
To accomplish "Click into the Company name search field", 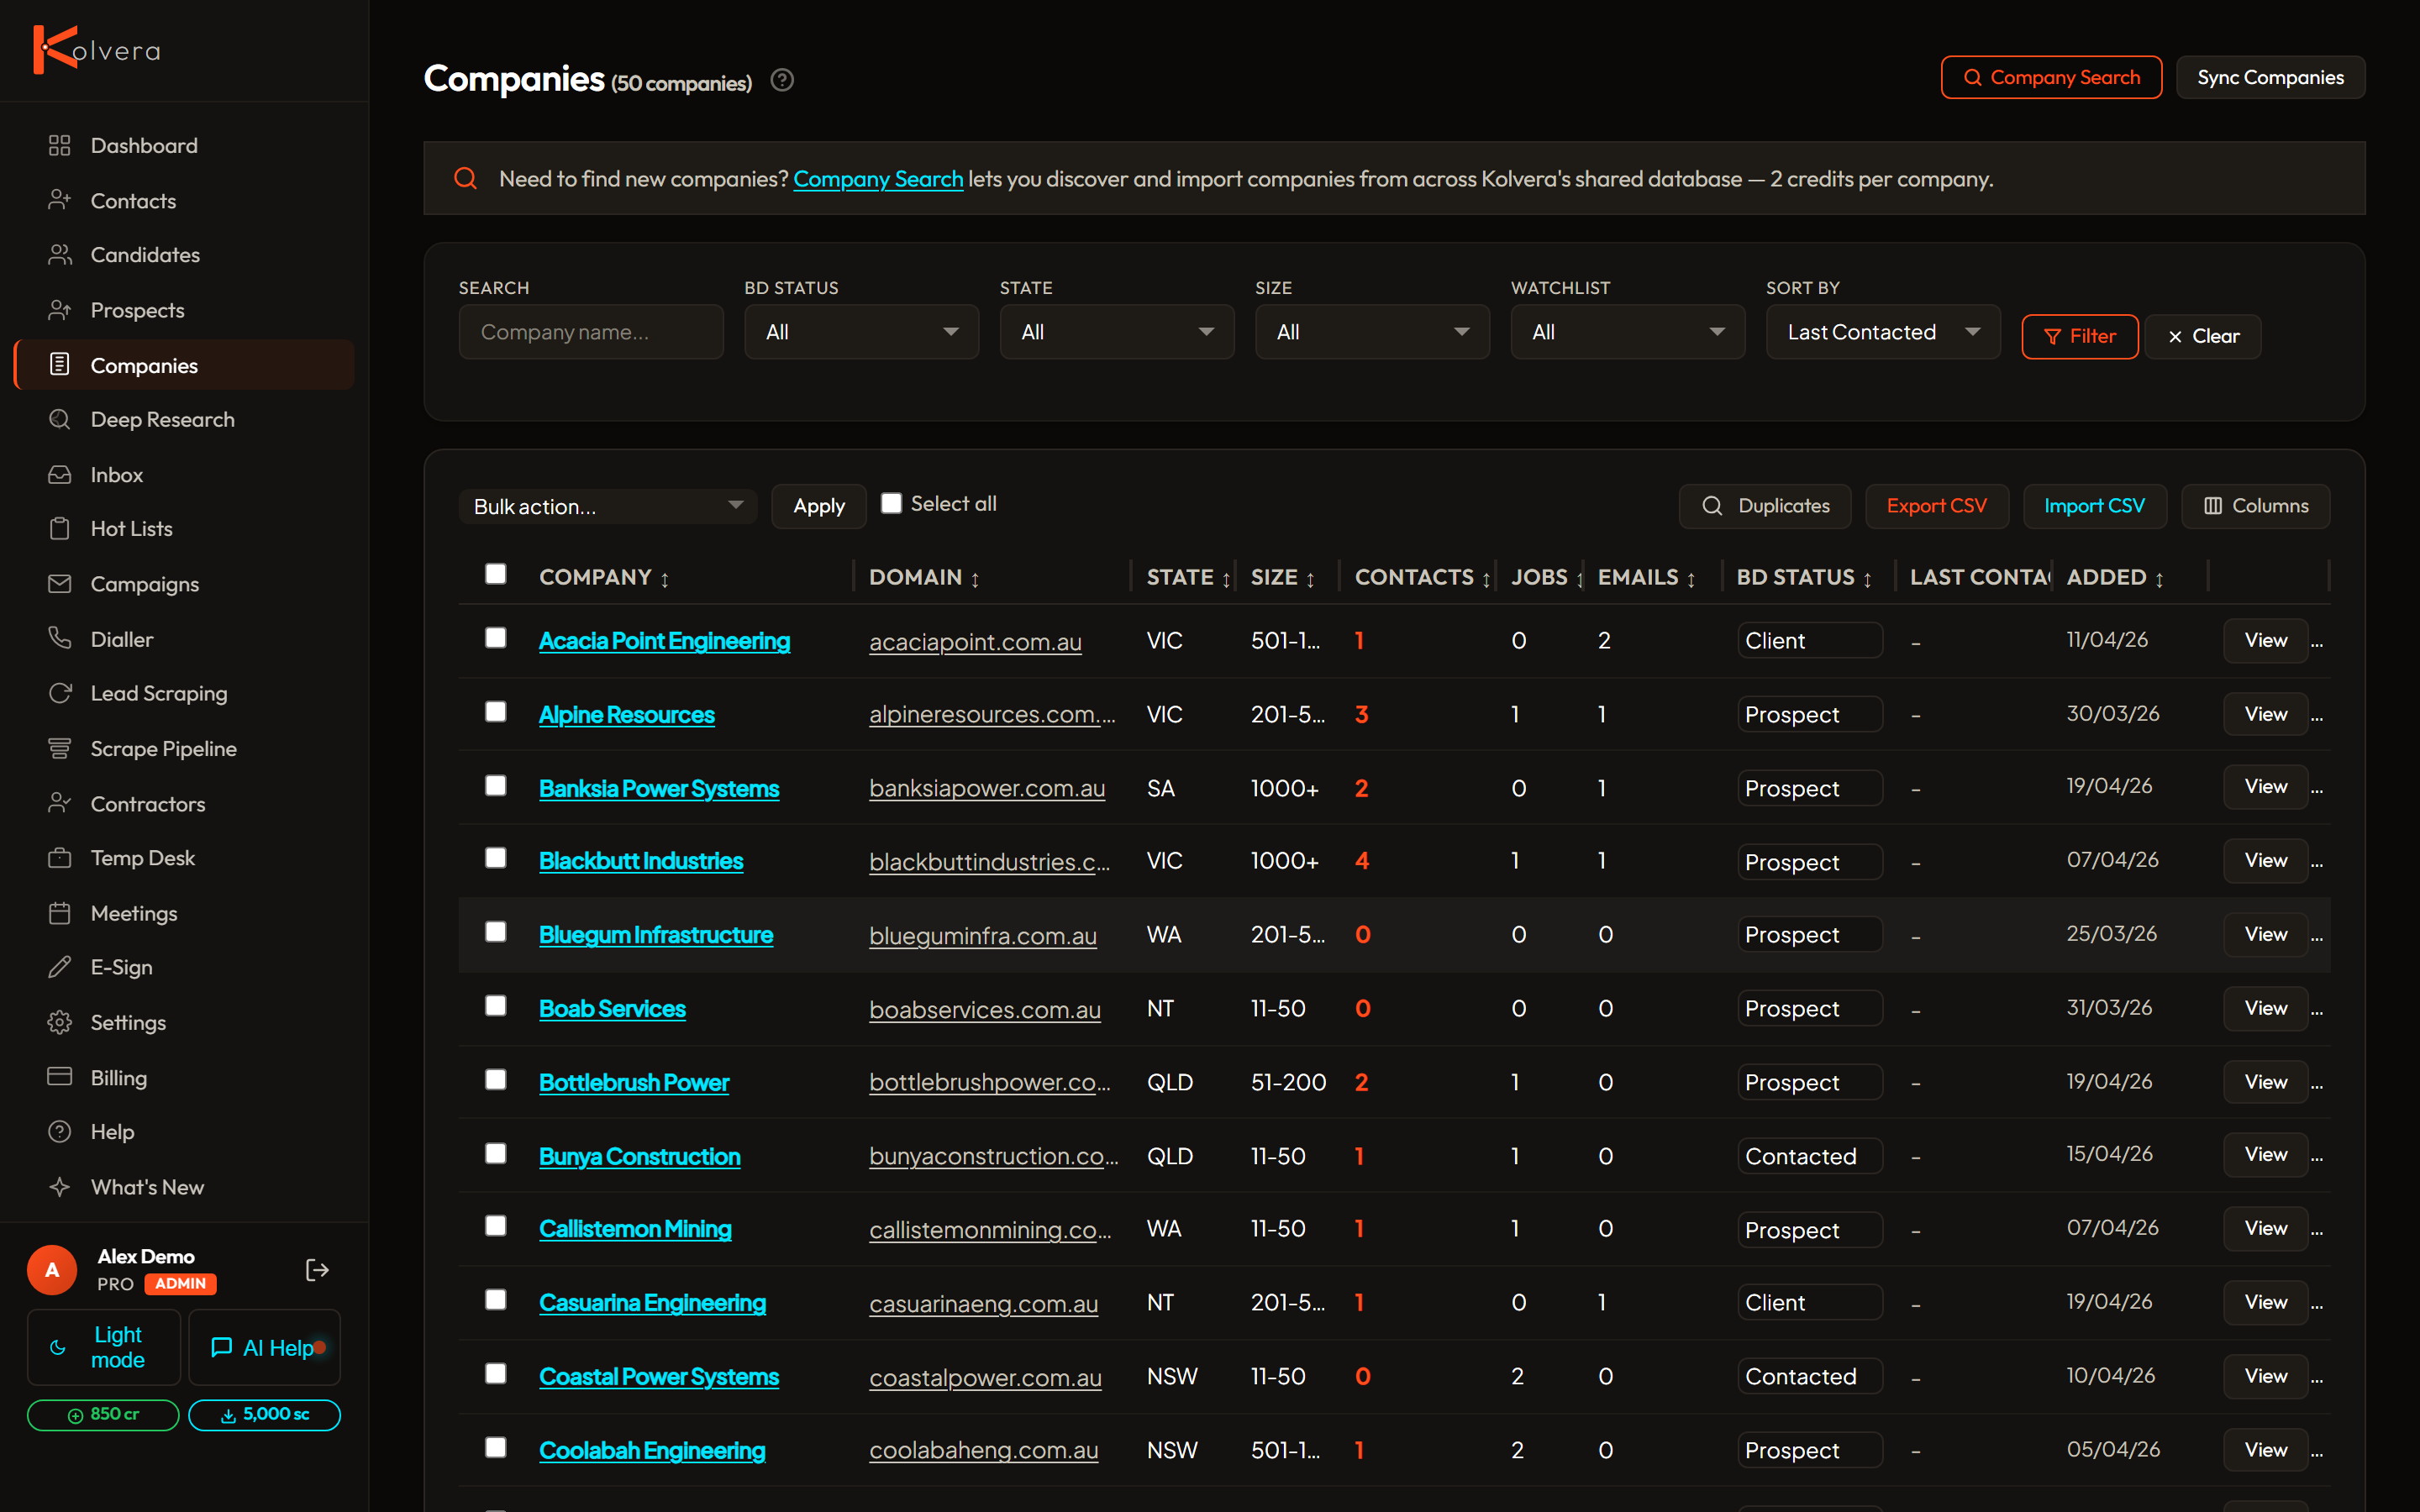I will click(x=591, y=332).
